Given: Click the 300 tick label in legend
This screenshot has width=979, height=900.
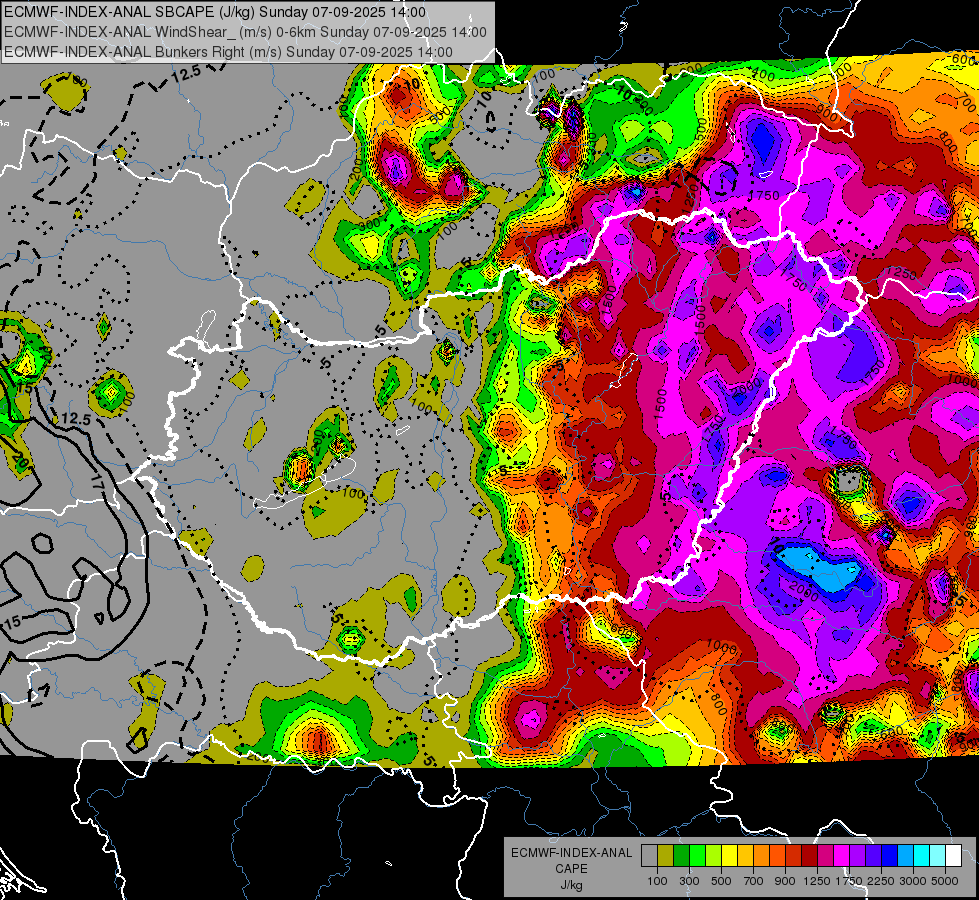Looking at the screenshot, I should [x=689, y=881].
